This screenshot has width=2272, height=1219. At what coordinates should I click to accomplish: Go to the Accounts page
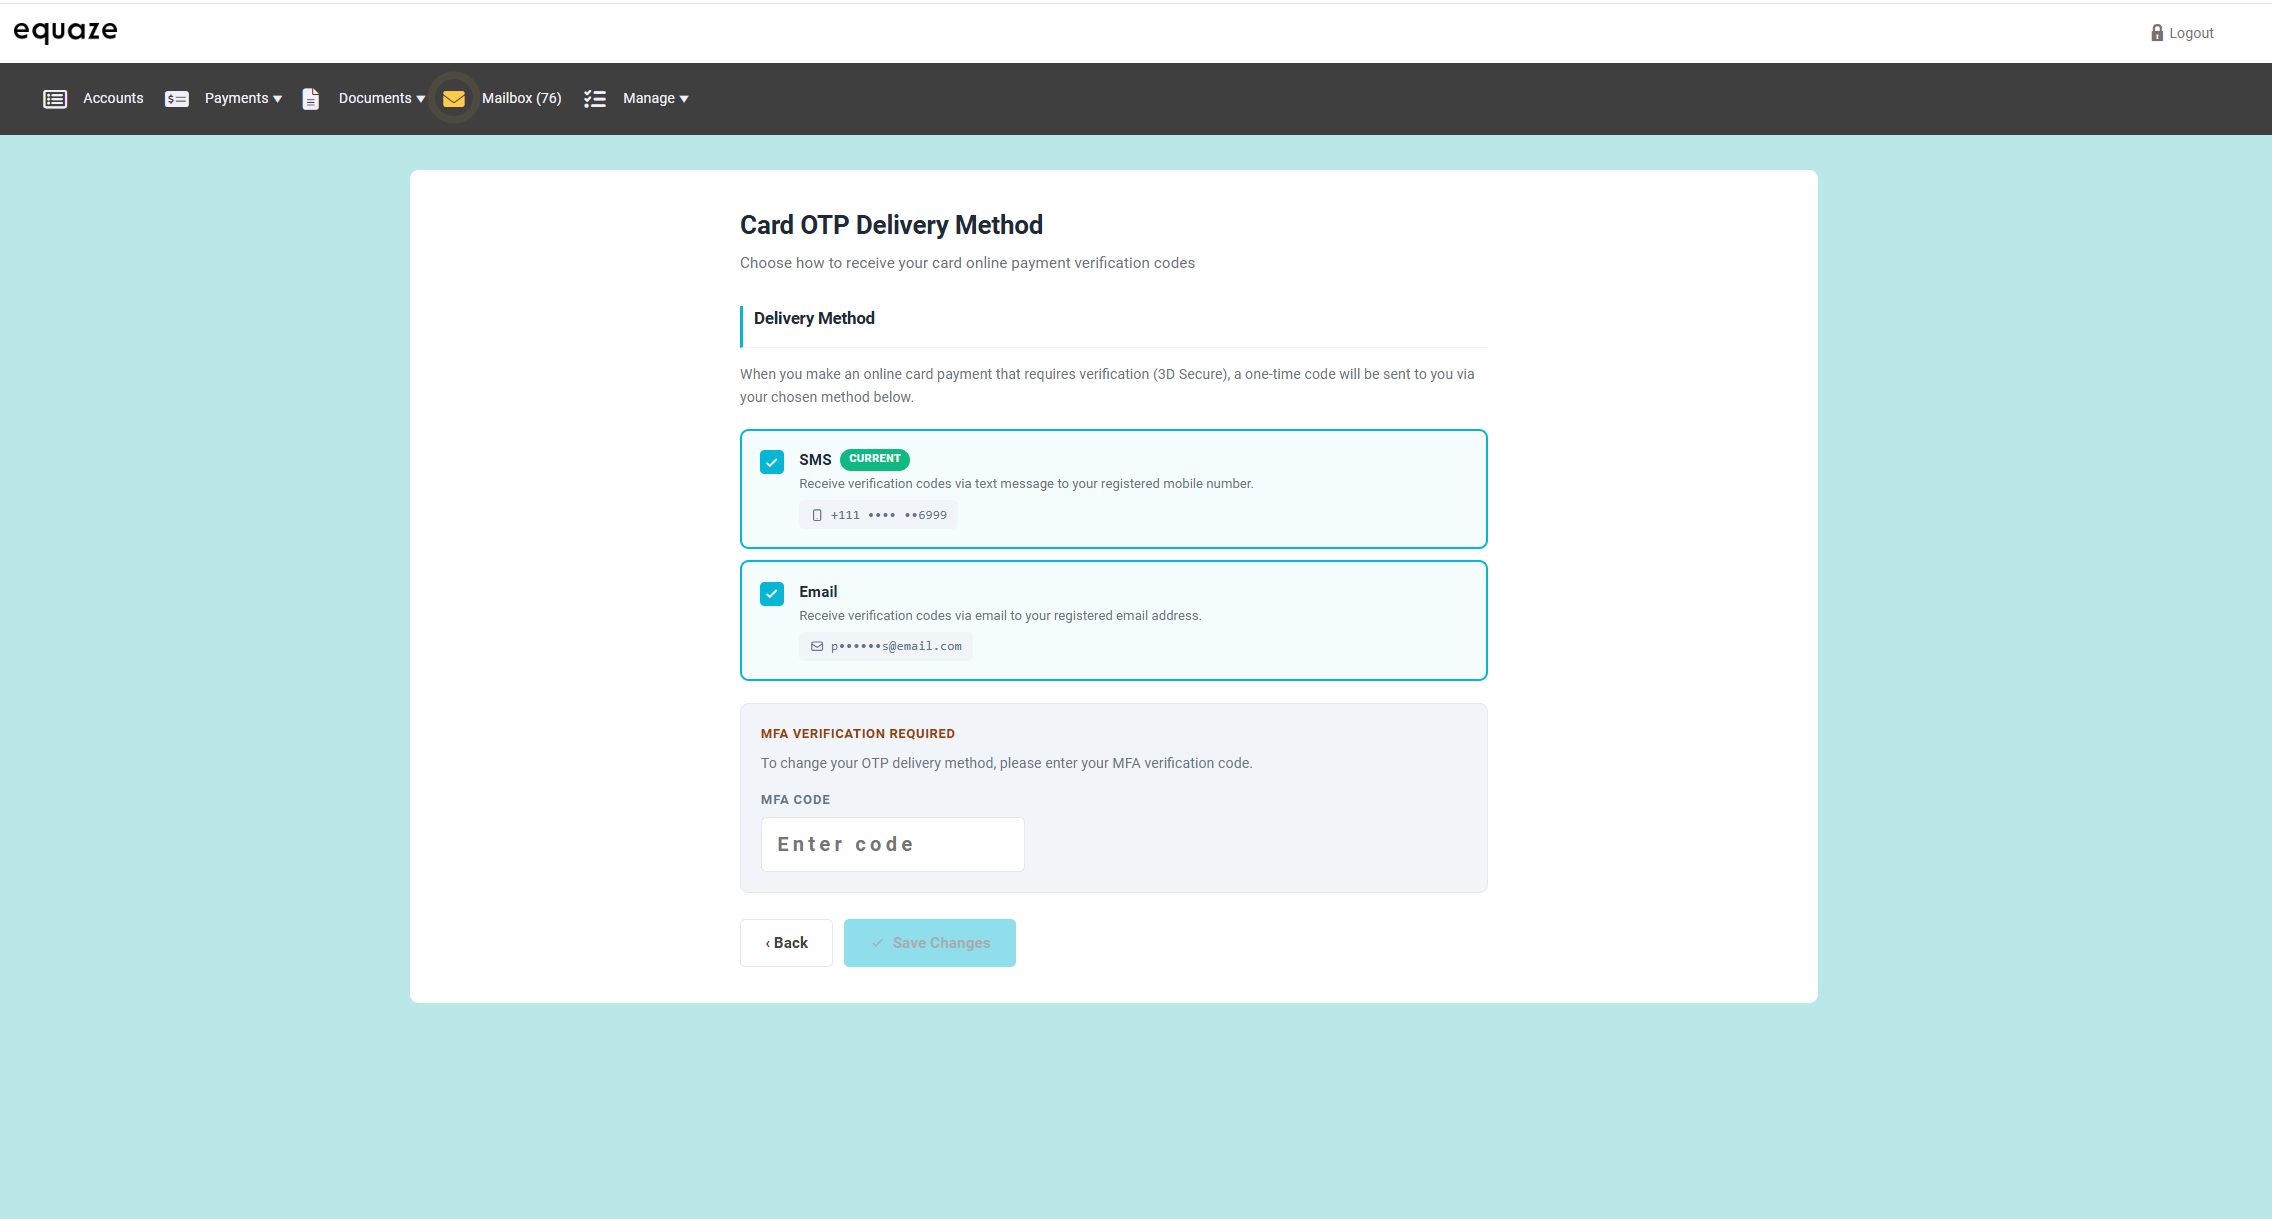[x=113, y=99]
